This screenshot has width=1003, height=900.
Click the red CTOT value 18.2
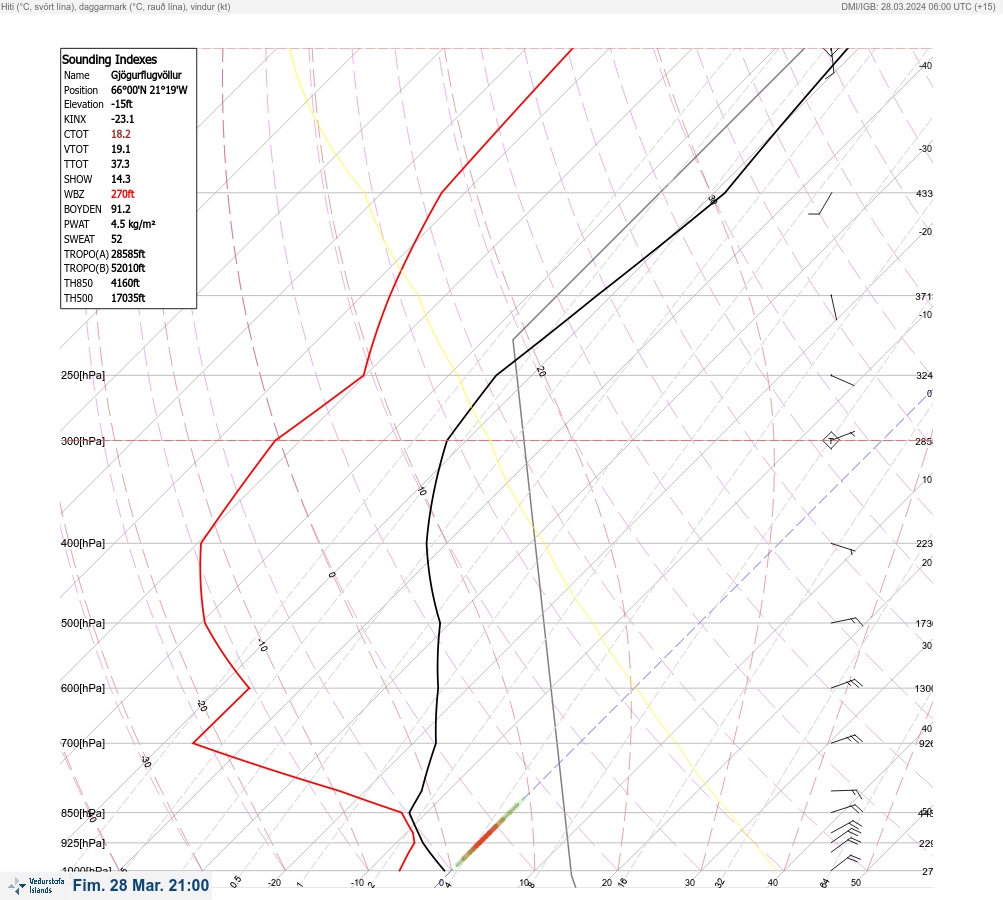[120, 134]
